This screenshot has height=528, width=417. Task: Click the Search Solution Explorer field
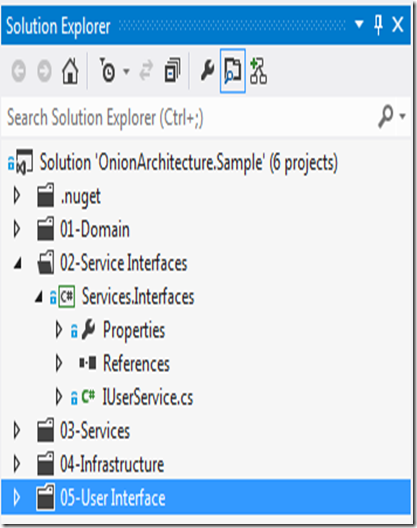[x=189, y=117]
